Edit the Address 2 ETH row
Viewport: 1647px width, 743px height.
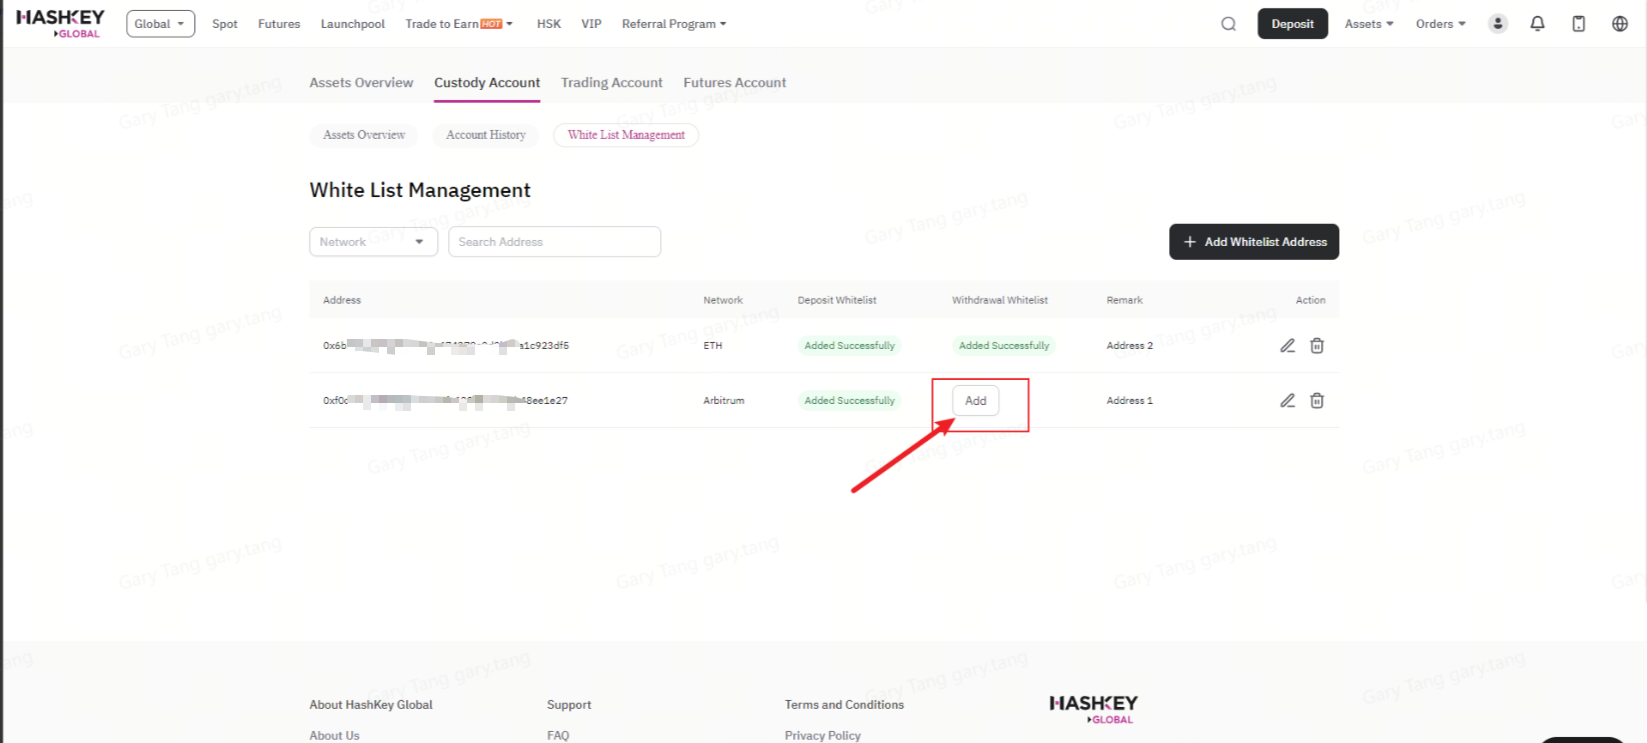pyautogui.click(x=1287, y=346)
